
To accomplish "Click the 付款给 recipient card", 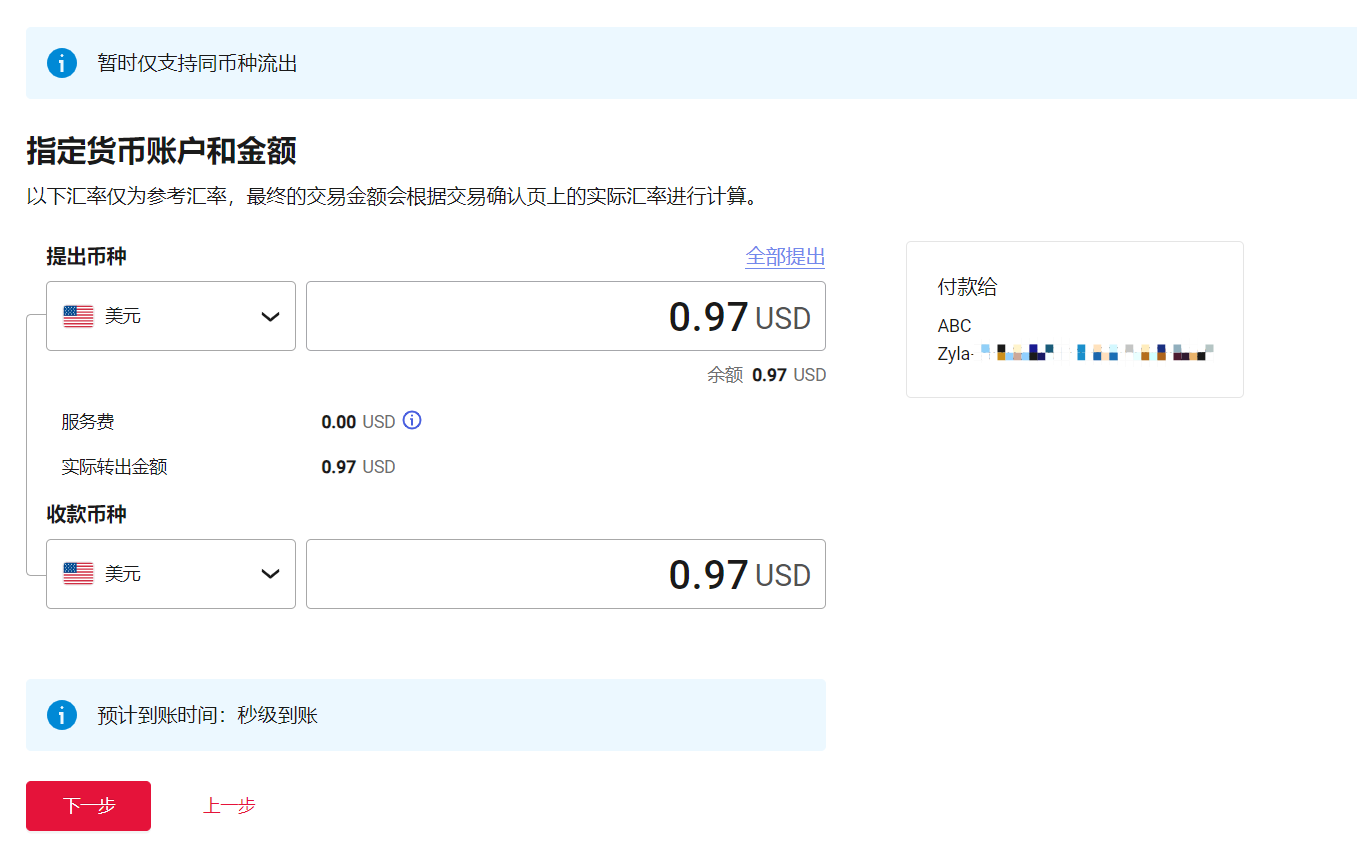I will coord(1074,319).
